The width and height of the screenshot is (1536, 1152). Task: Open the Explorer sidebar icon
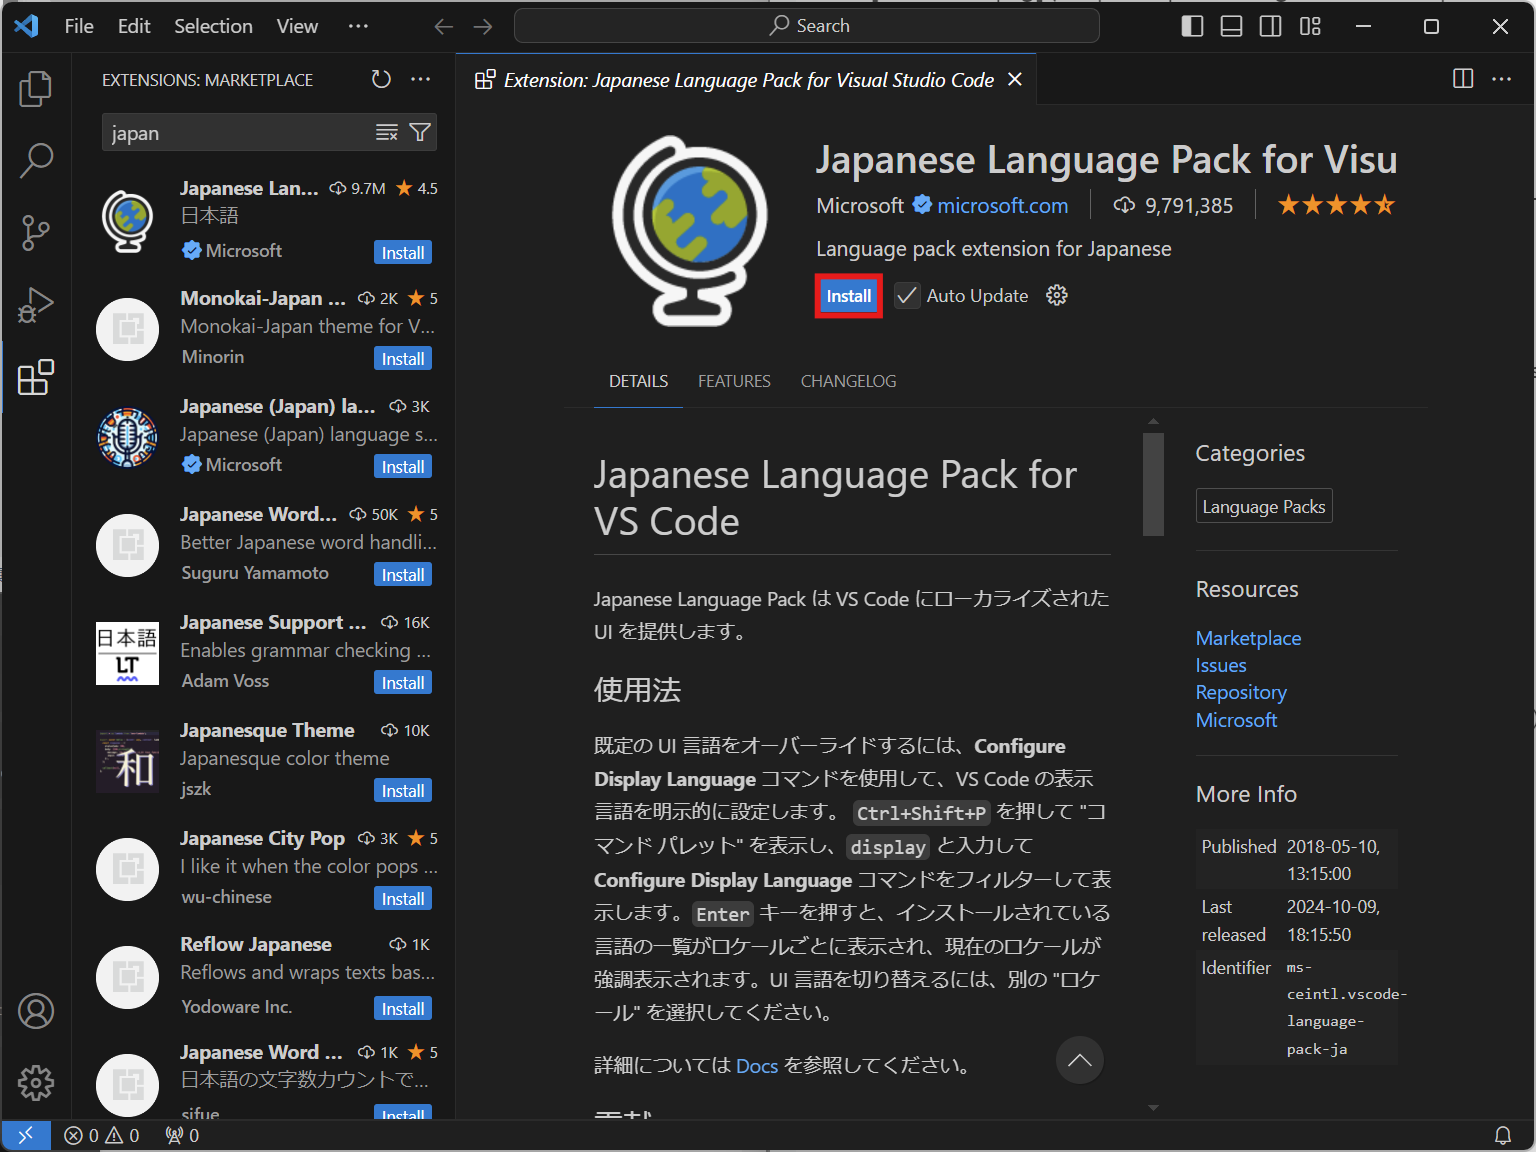(36, 88)
